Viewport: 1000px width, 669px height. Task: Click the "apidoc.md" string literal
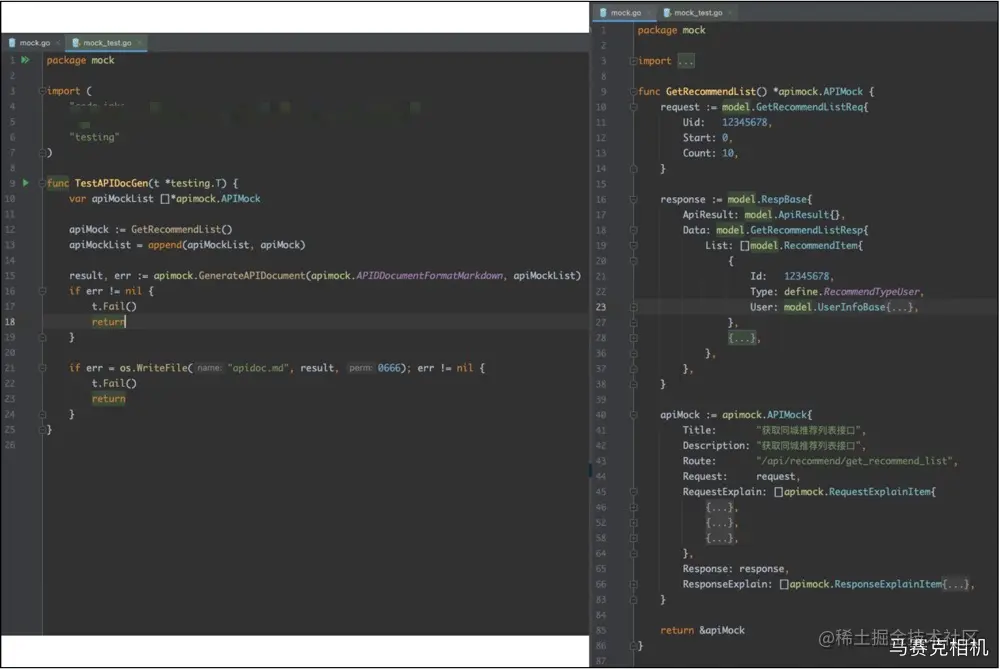pos(259,368)
